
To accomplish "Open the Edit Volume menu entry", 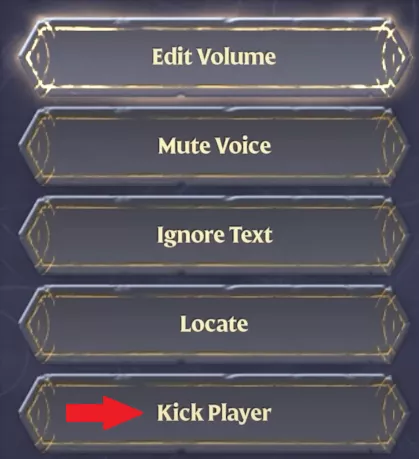I will tap(213, 57).
